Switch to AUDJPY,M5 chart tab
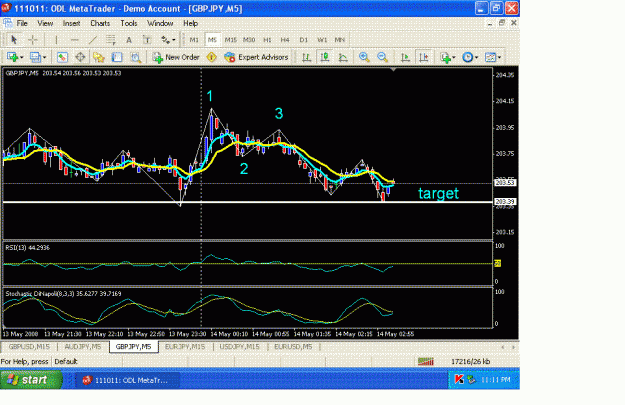 point(83,347)
